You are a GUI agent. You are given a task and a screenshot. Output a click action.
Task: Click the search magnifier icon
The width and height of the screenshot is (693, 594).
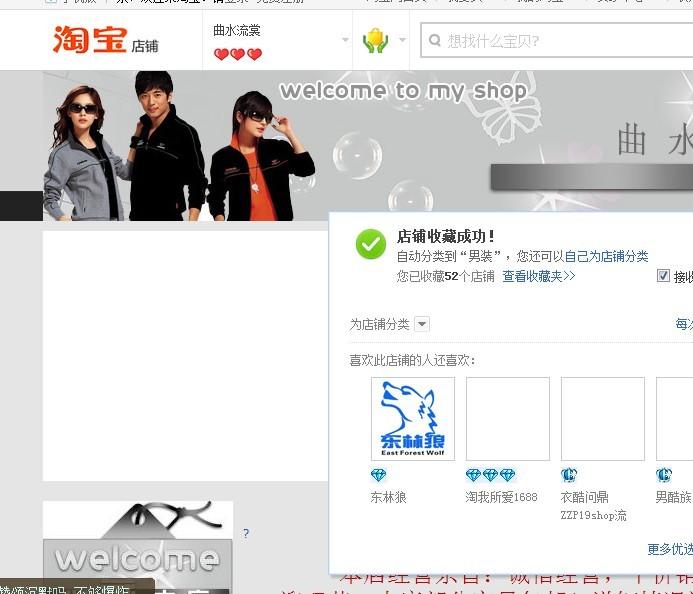435,41
